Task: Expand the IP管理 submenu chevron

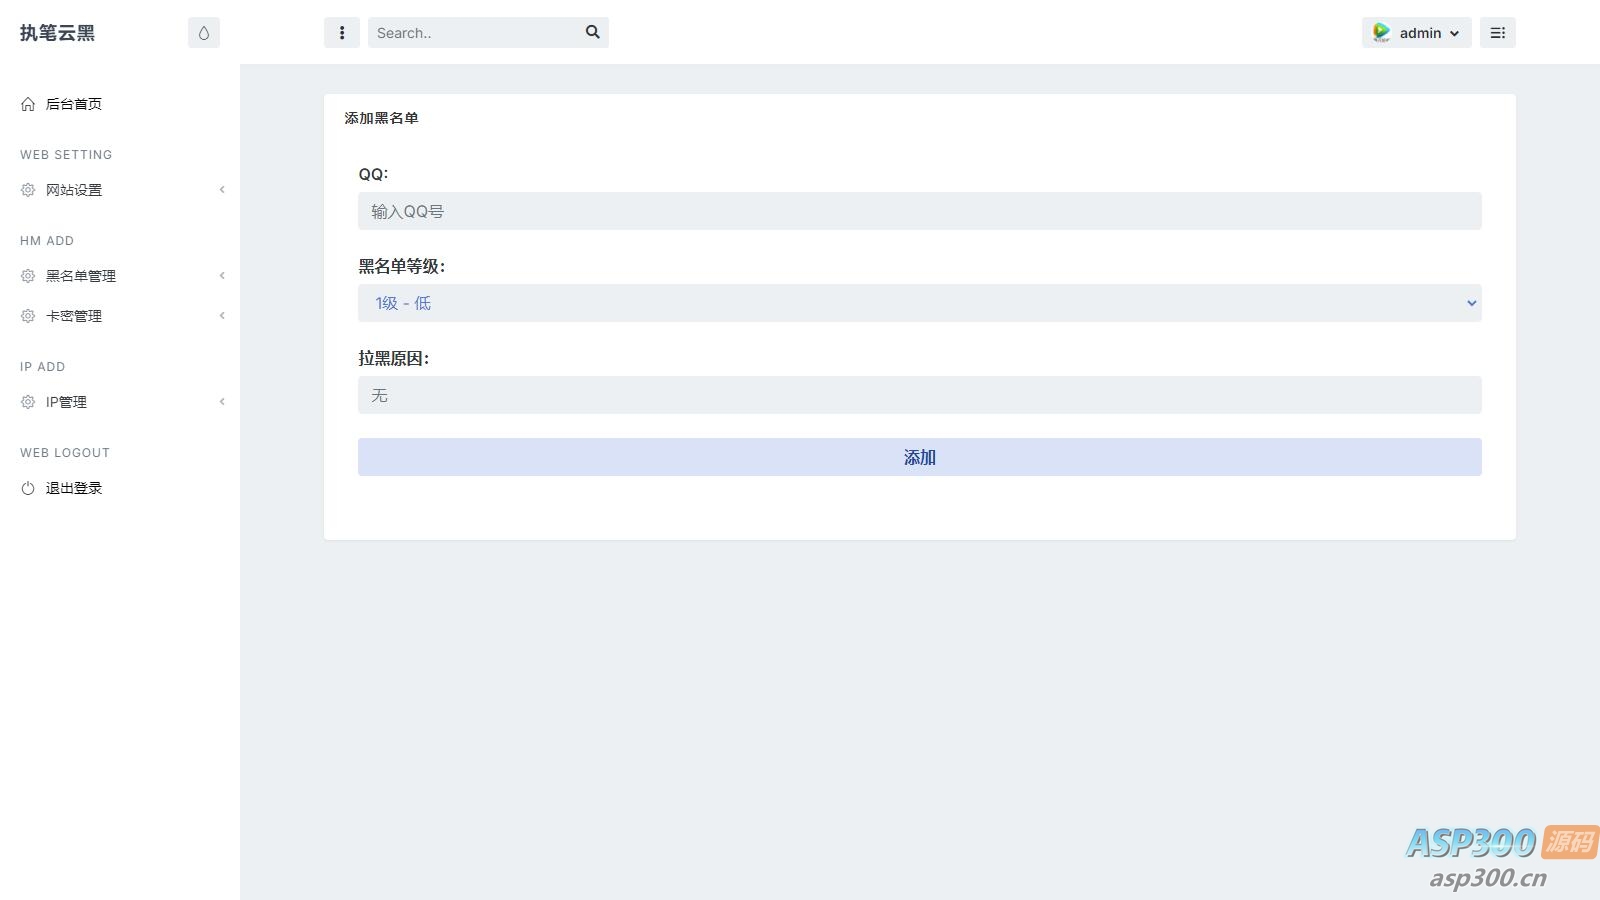Action: click(222, 402)
